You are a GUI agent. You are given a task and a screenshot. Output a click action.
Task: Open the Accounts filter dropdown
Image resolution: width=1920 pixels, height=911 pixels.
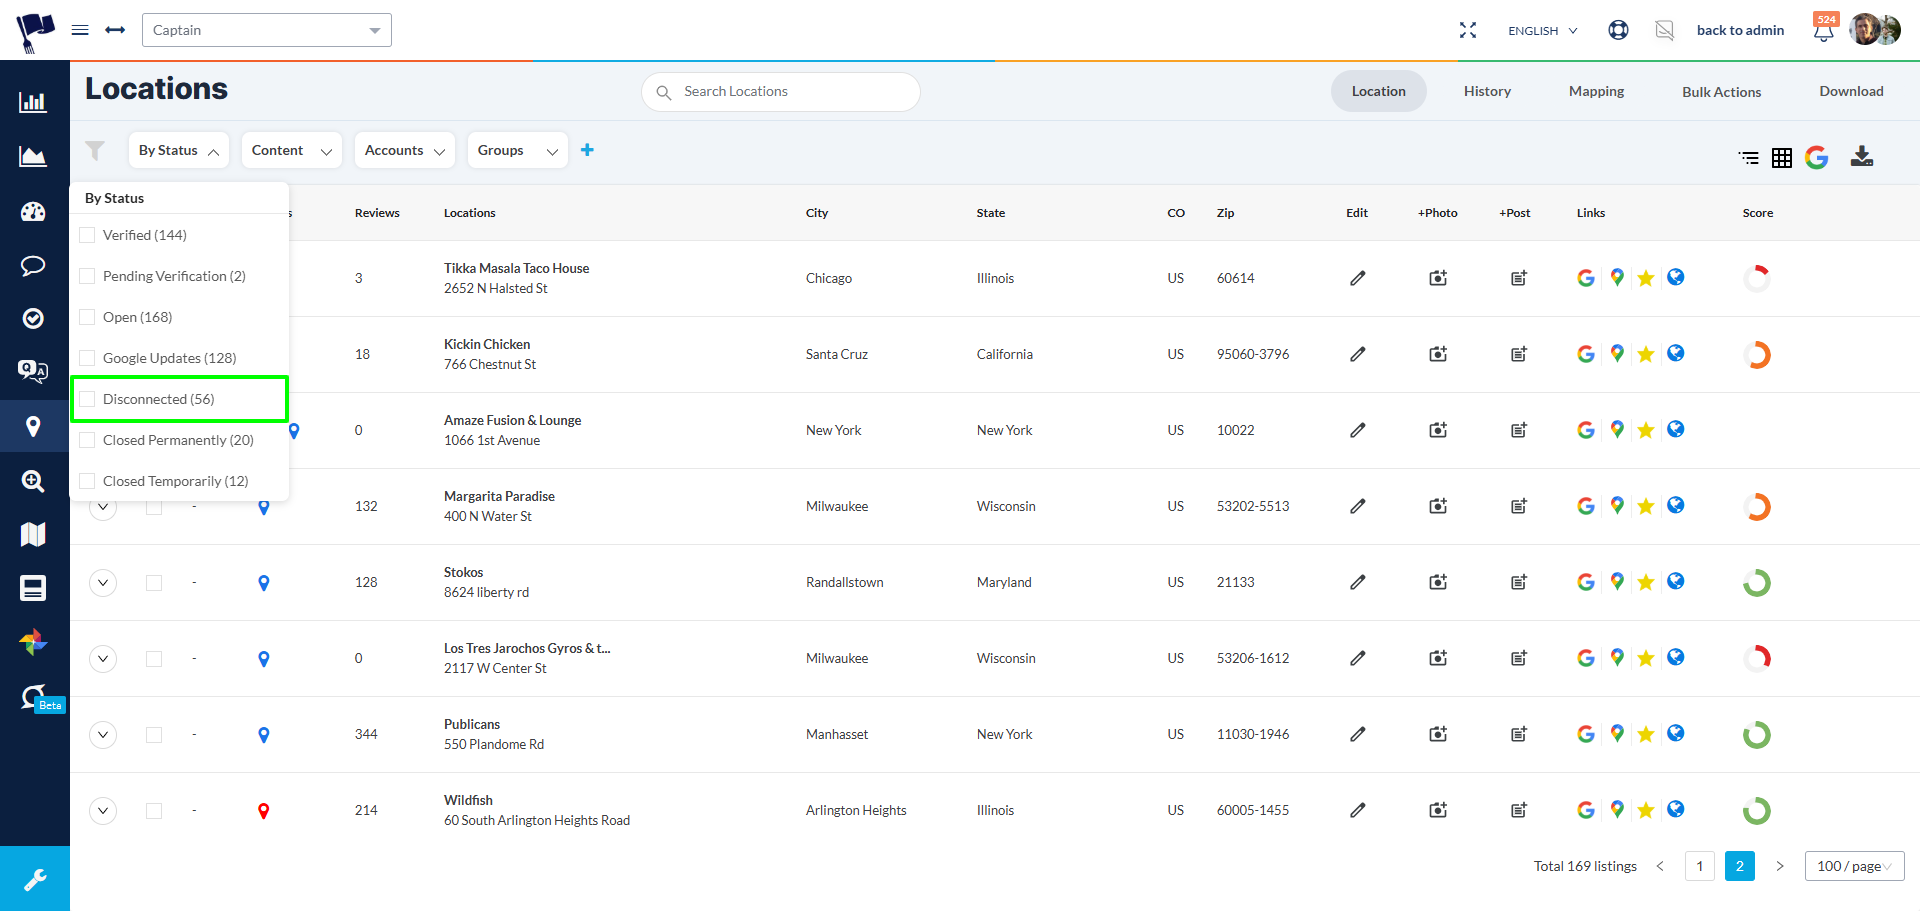404,150
